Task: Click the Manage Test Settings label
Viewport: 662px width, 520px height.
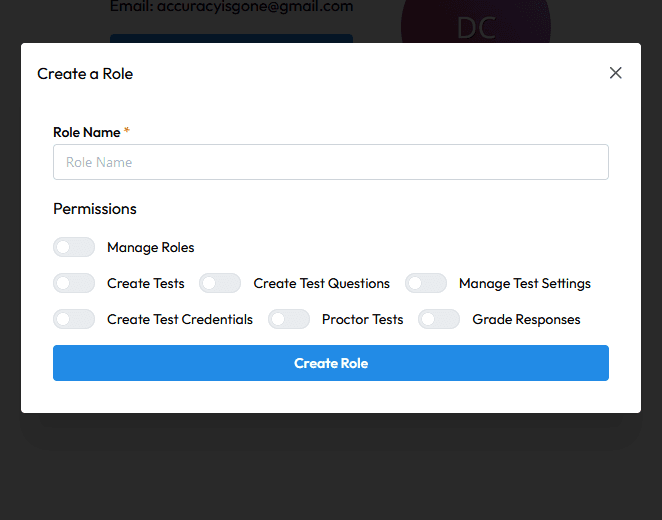Action: coord(524,283)
